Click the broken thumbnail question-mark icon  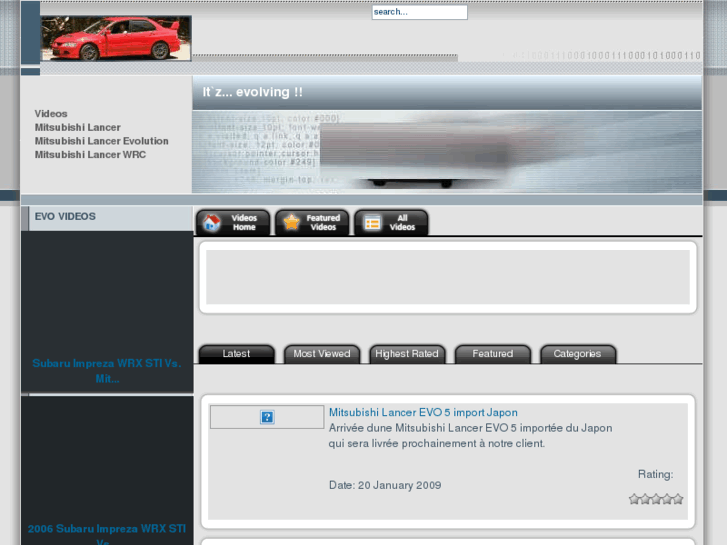[267, 417]
